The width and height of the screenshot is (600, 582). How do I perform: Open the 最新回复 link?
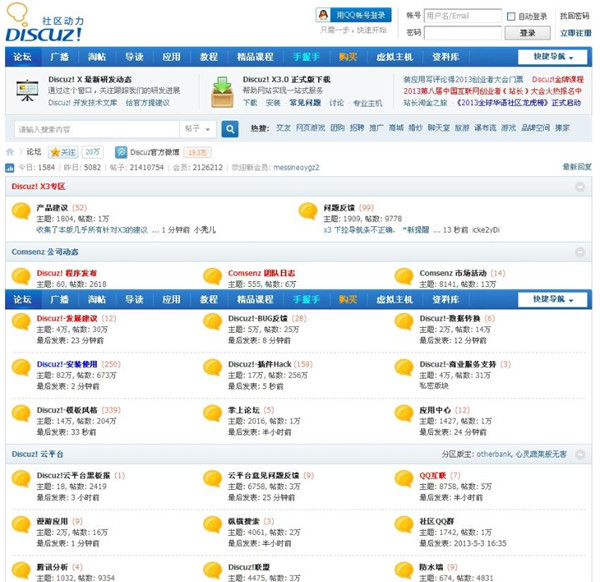[577, 167]
